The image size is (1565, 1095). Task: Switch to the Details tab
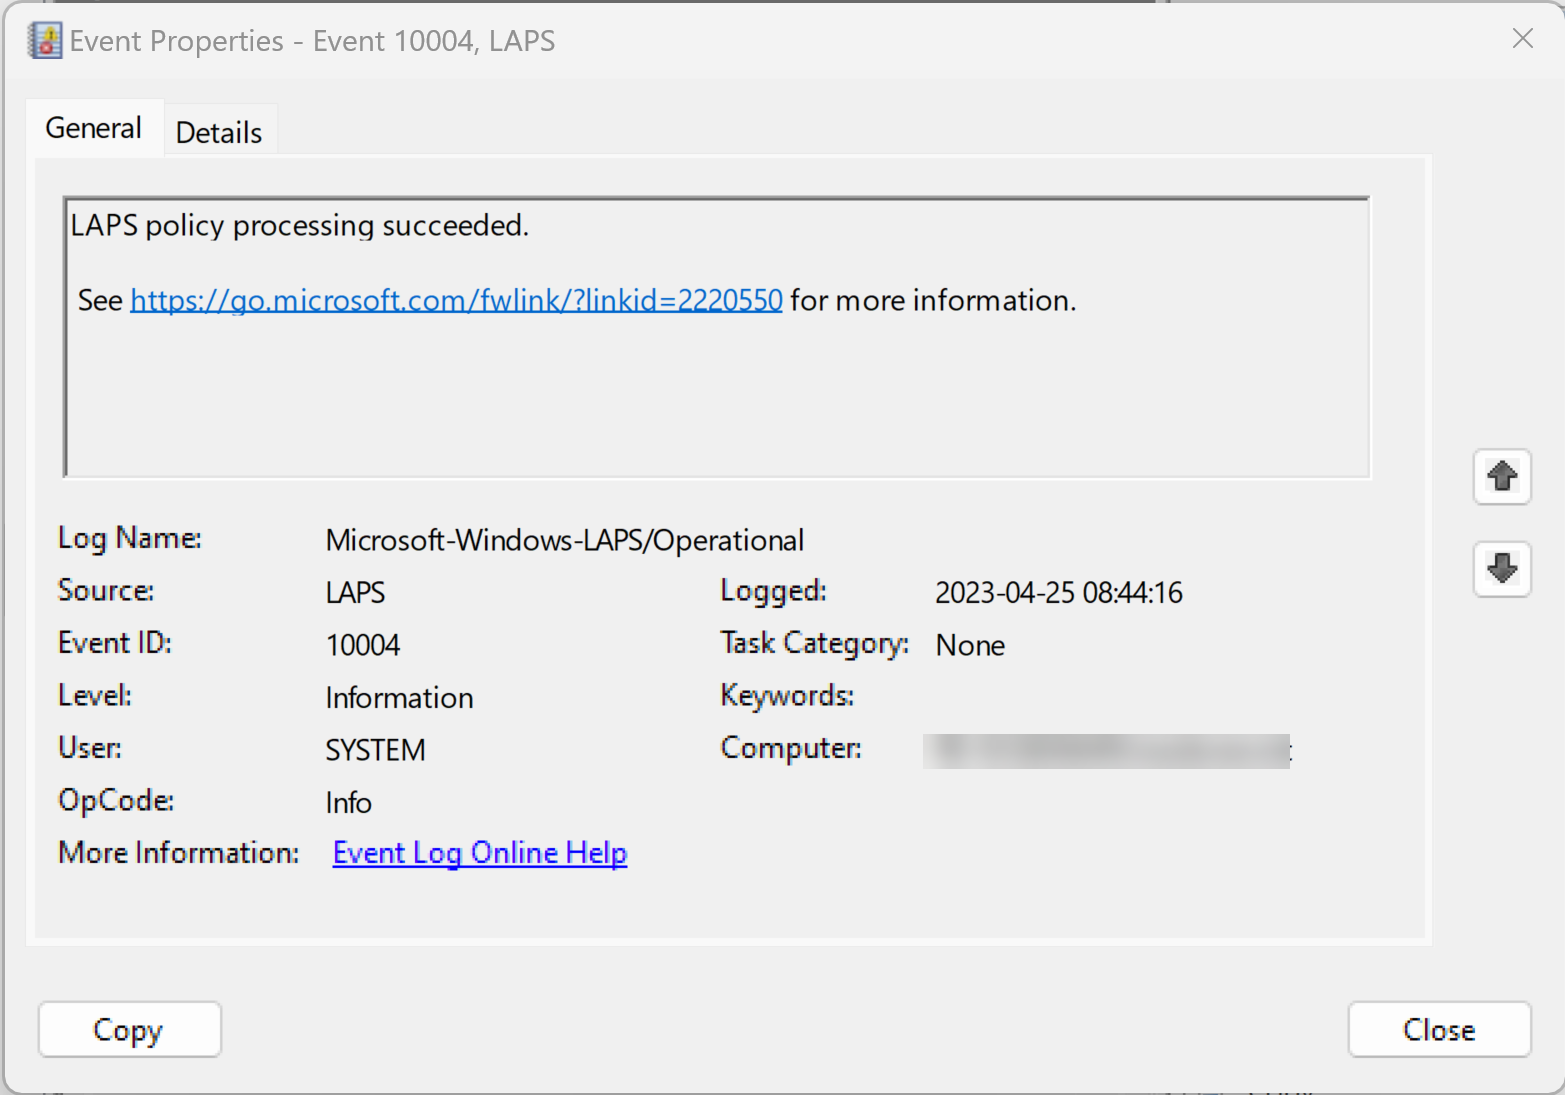click(219, 132)
